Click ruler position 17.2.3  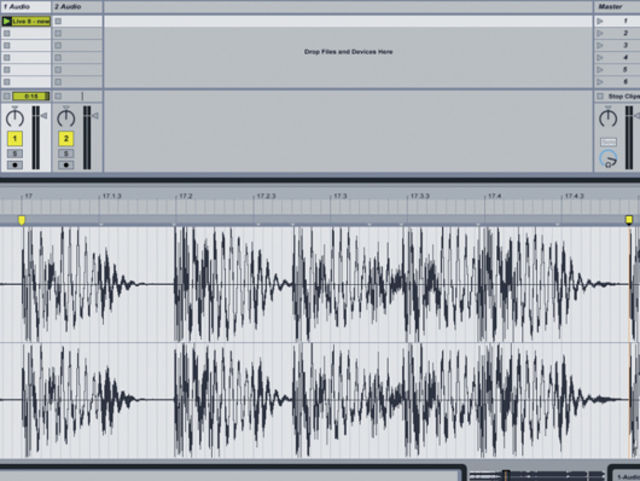[266, 196]
